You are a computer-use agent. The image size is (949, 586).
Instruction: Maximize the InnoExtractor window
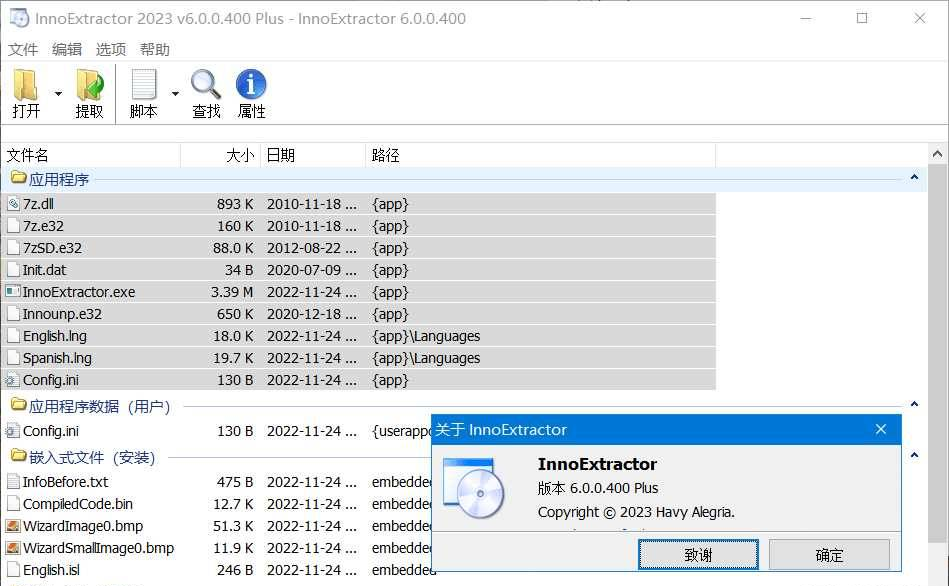tap(862, 18)
